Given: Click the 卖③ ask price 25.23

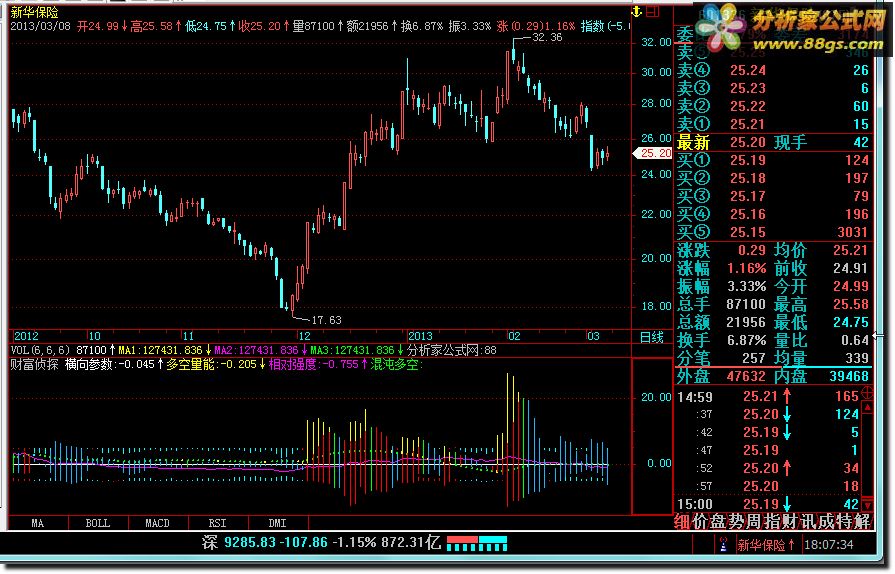Looking at the screenshot, I should coord(748,88).
